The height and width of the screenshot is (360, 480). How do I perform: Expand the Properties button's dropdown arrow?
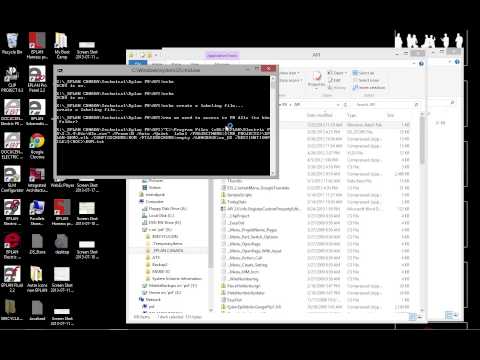[316, 89]
